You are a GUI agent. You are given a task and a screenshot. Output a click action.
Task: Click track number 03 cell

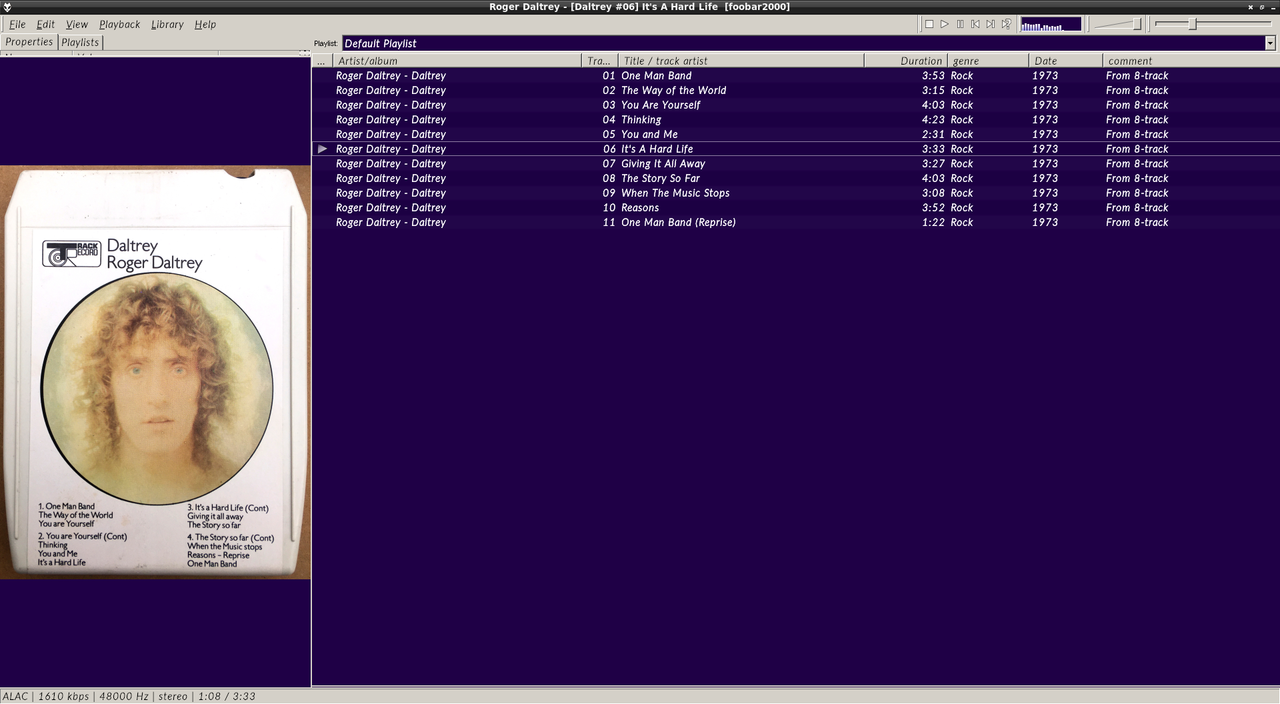coord(609,105)
